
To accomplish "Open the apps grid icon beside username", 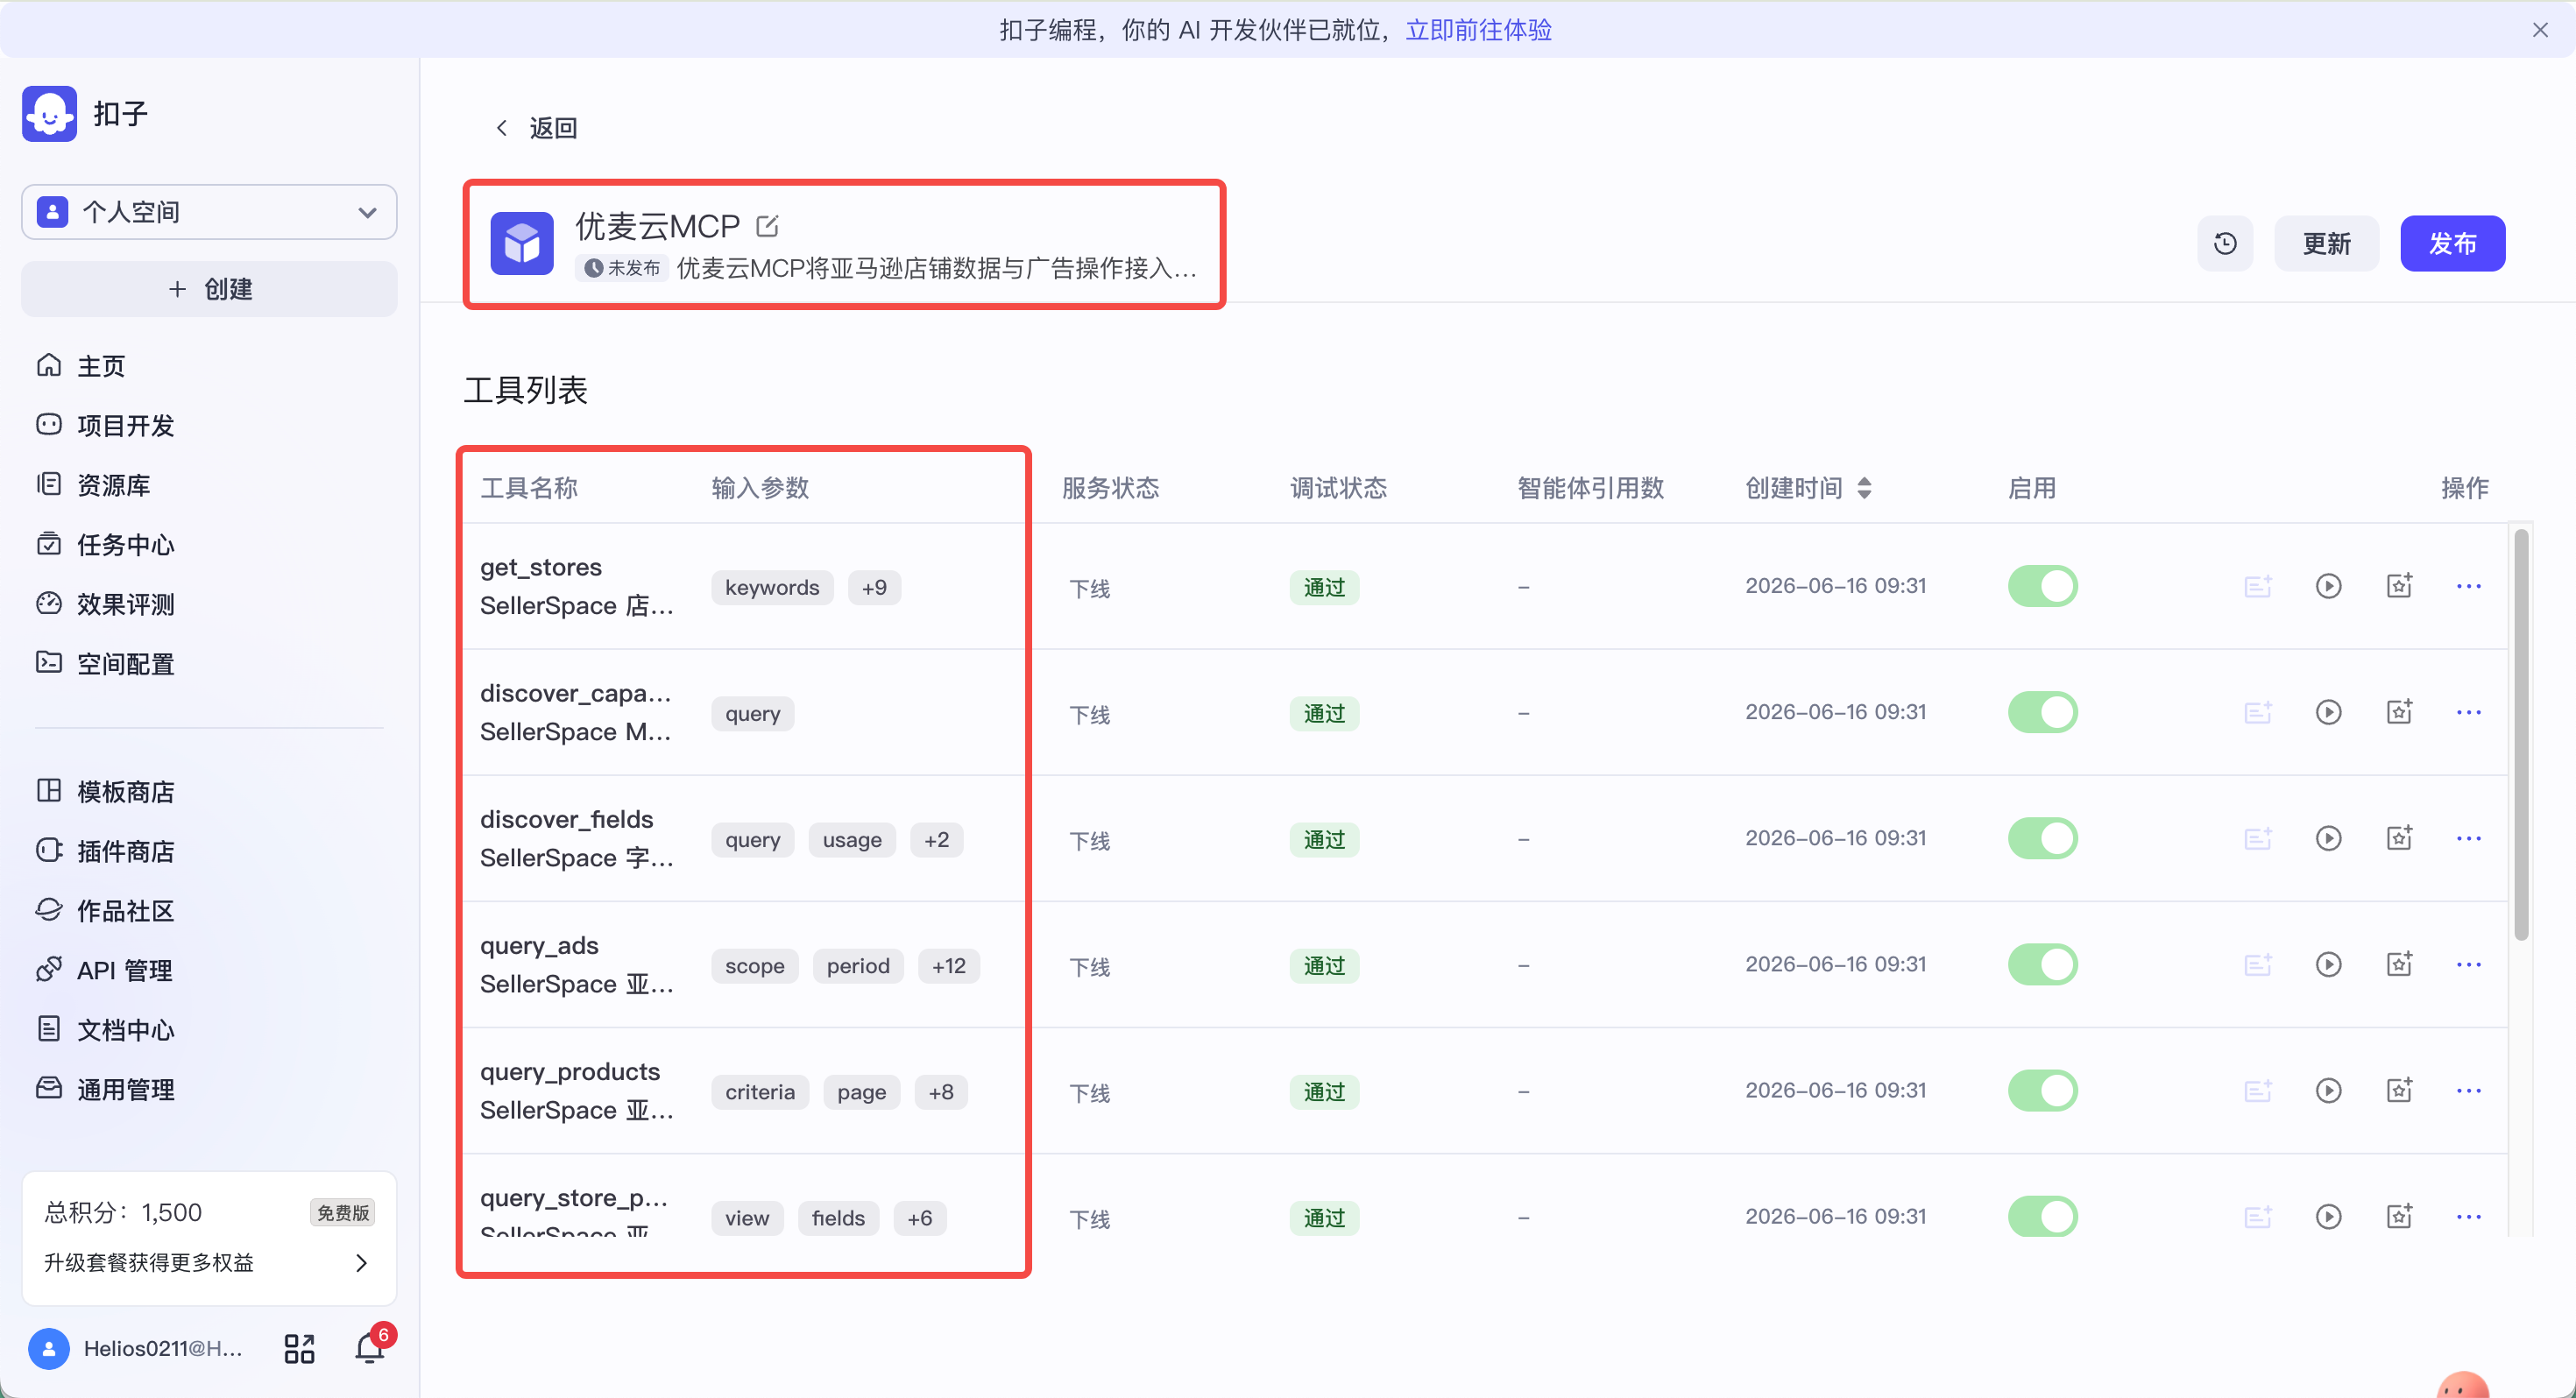I will (299, 1348).
